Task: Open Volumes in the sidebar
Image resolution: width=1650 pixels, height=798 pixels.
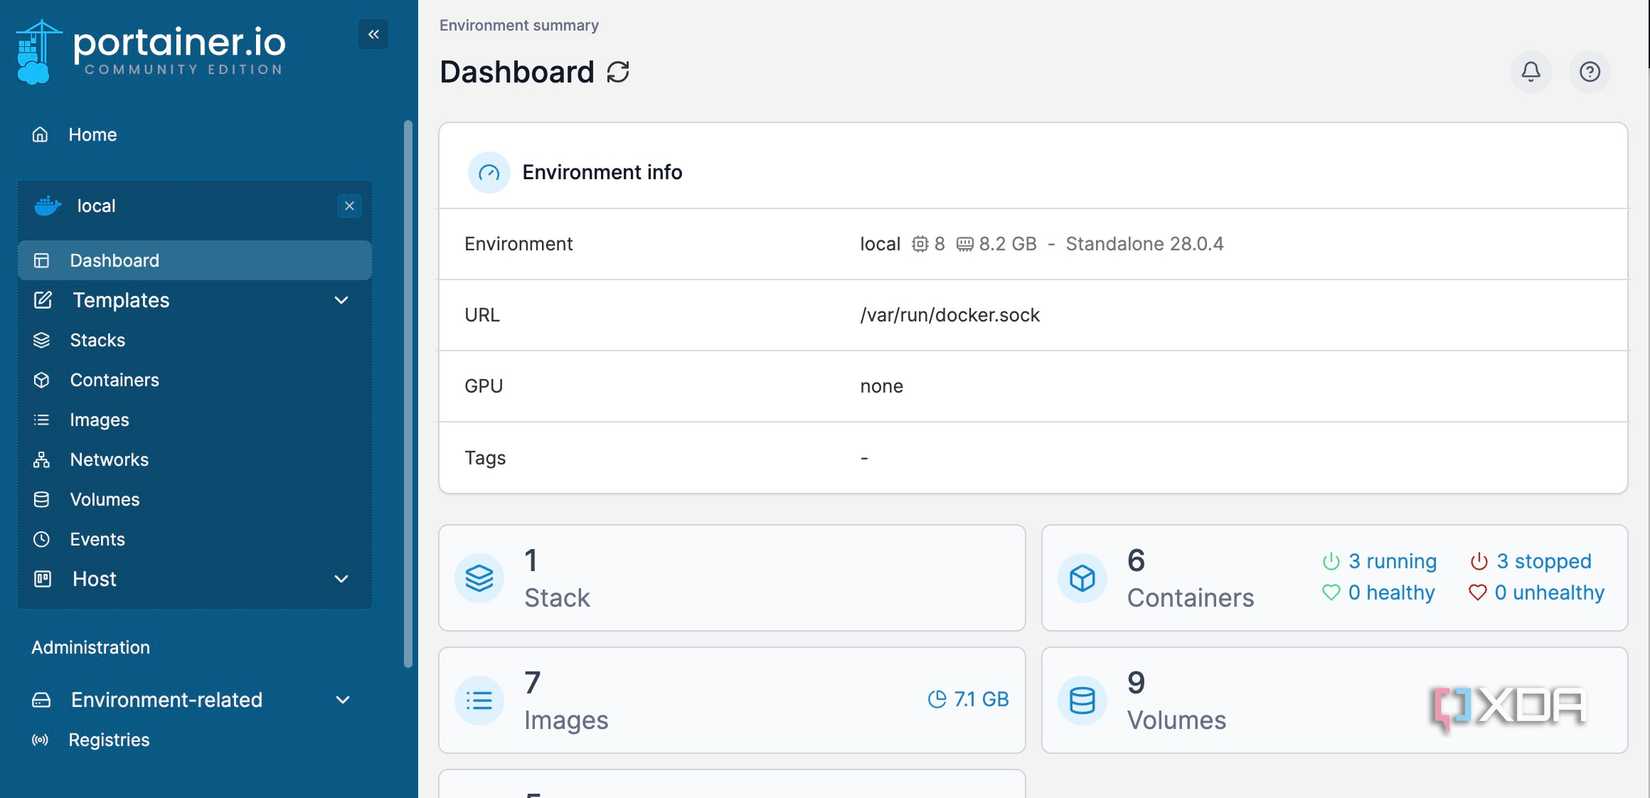Action: click(195, 499)
